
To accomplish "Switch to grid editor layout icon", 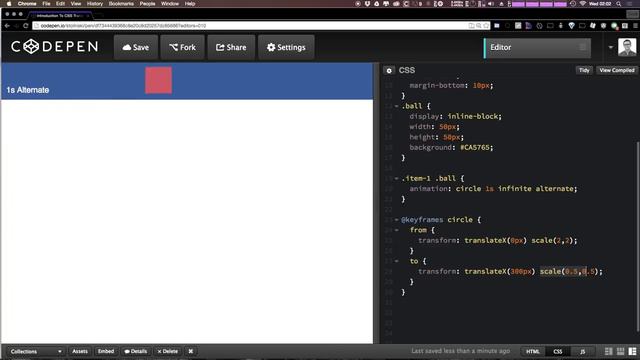I will (x=620, y=351).
